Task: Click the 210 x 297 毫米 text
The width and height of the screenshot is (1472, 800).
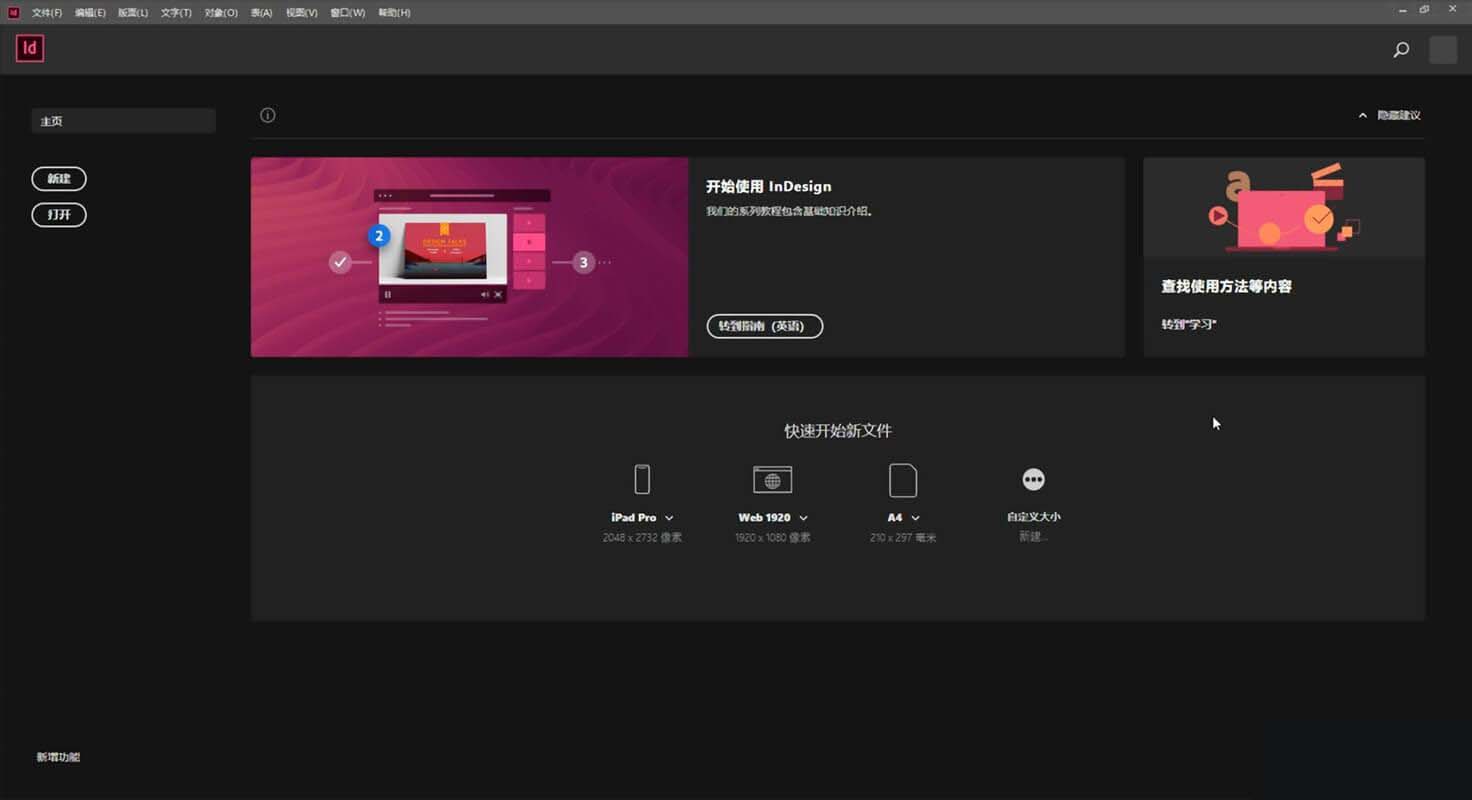Action: pyautogui.click(x=903, y=538)
